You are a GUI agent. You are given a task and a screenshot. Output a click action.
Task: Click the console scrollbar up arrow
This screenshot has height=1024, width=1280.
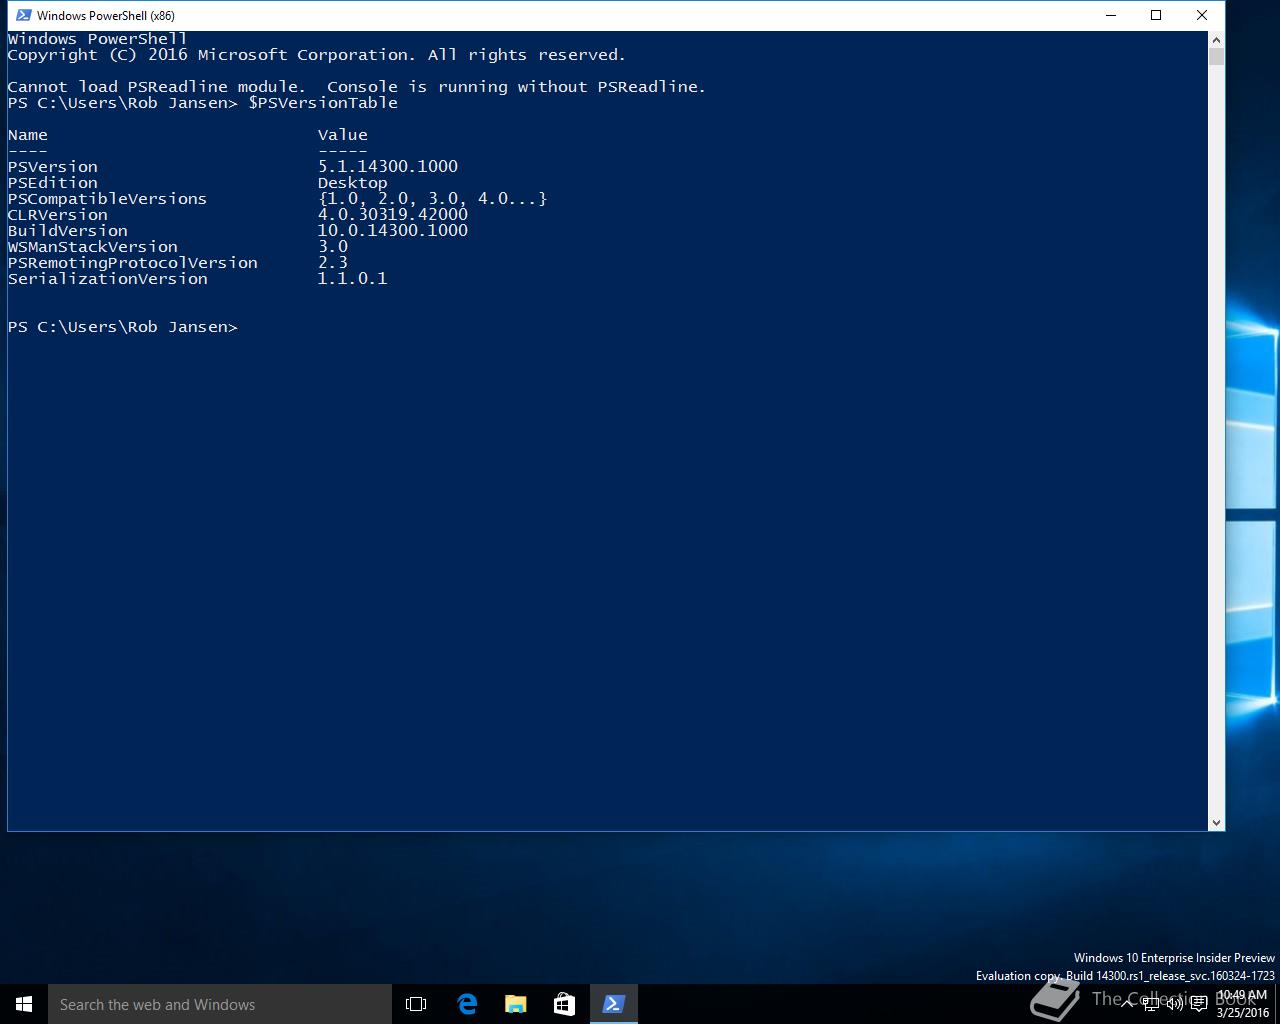[x=1216, y=40]
